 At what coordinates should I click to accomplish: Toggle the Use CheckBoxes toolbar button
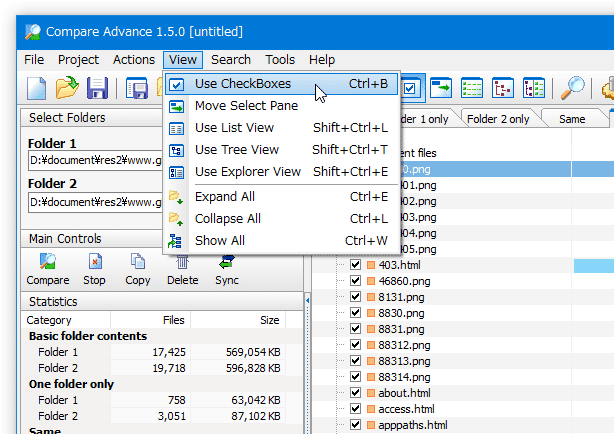click(411, 88)
